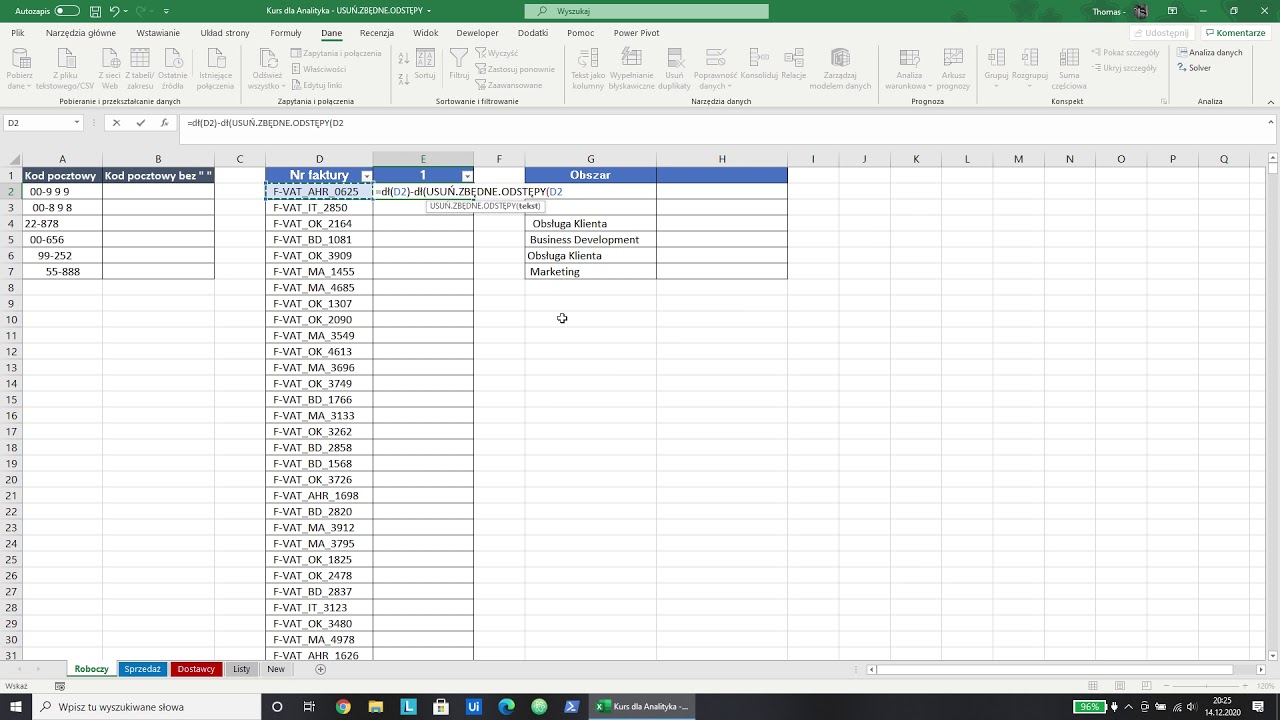Switch to Wstawianie tab
This screenshot has width=1280, height=720.
coord(158,33)
